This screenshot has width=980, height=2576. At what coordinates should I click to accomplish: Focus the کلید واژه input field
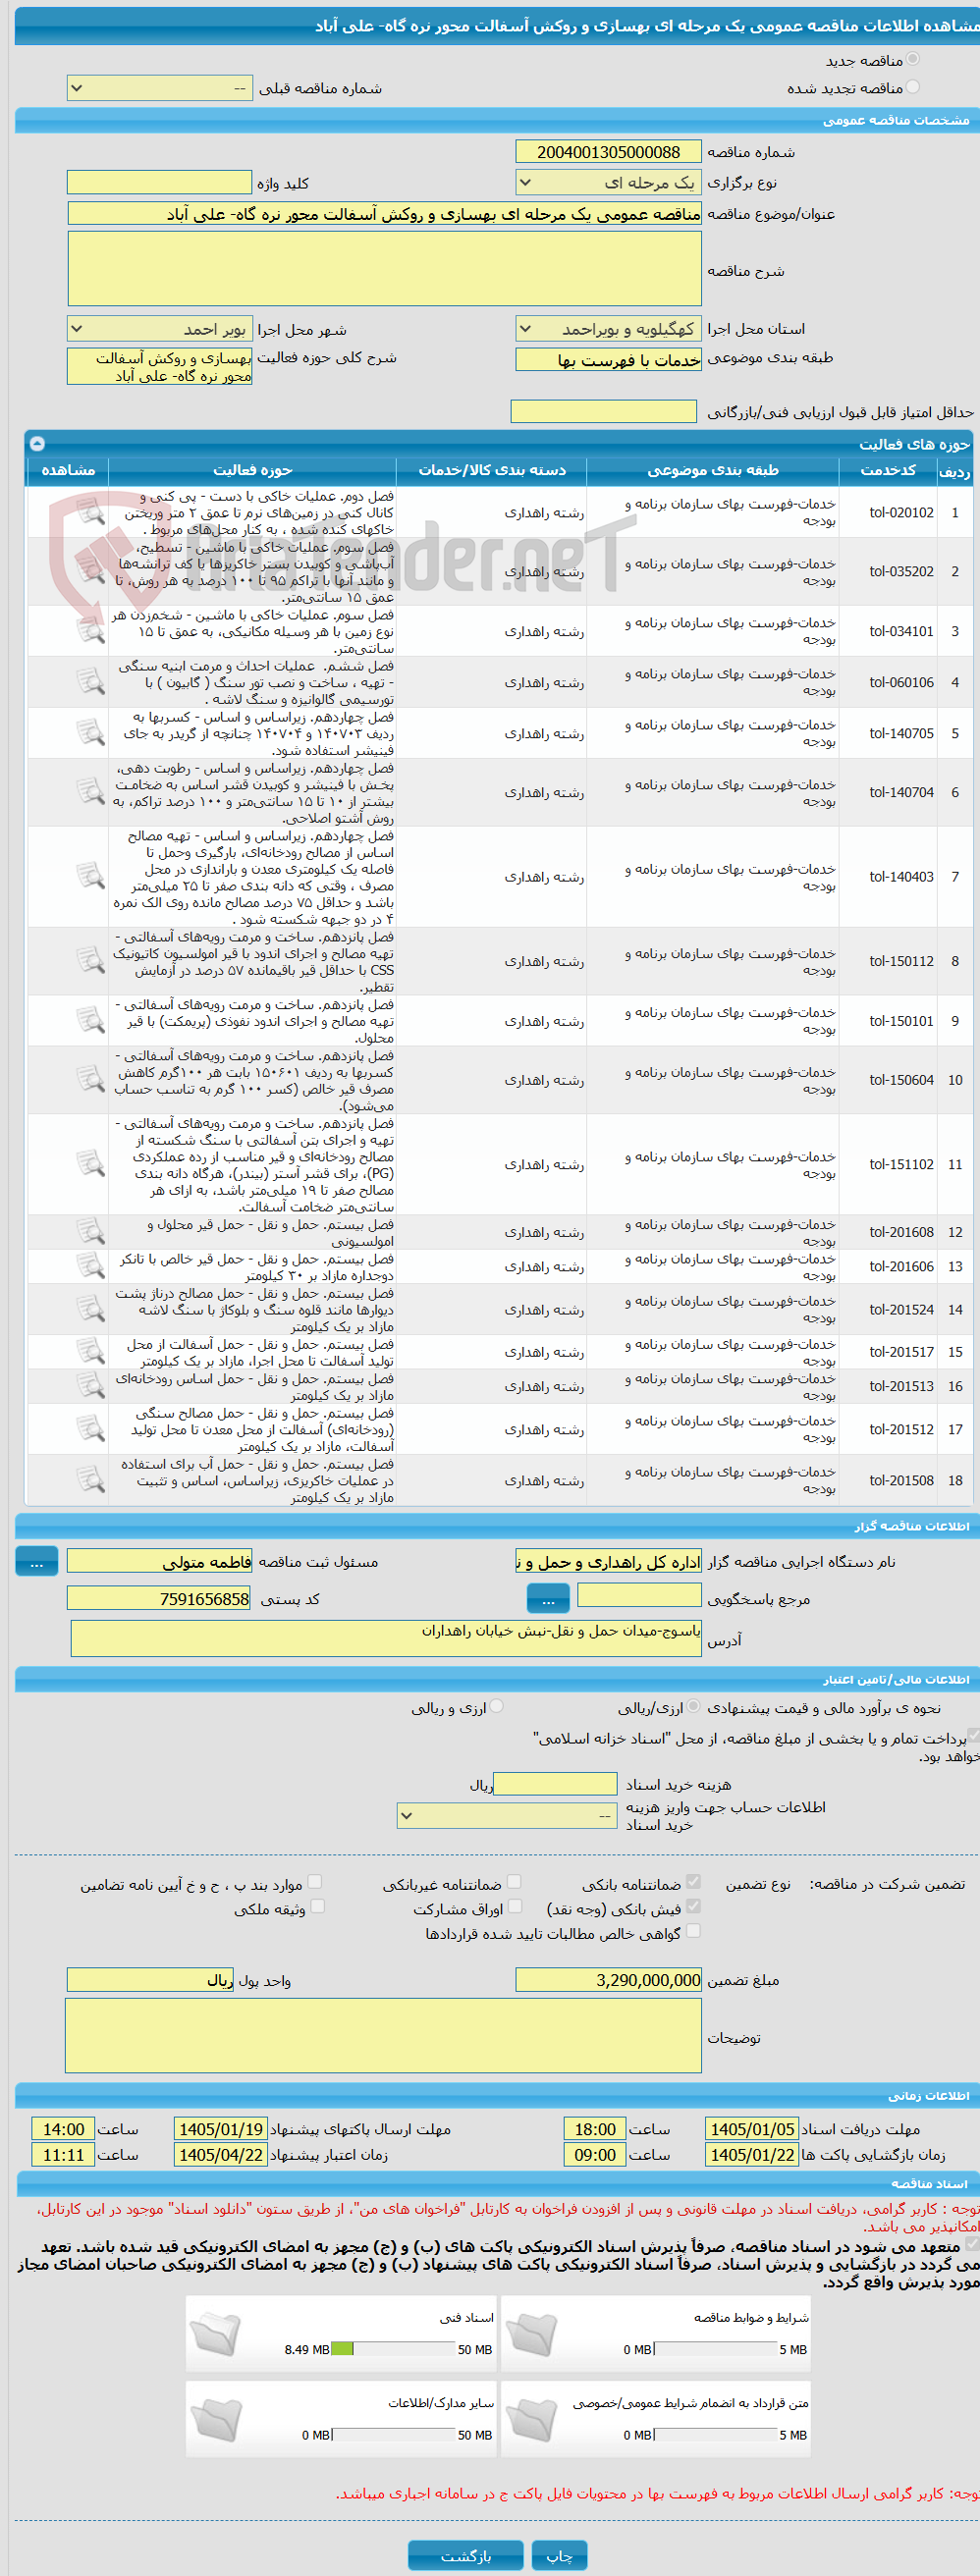(x=159, y=182)
